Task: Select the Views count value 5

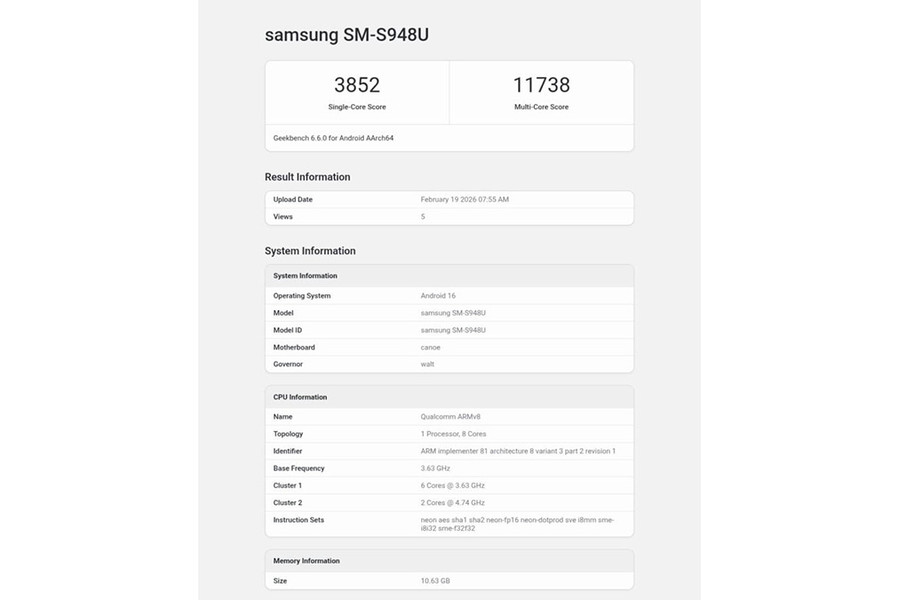Action: click(x=423, y=216)
